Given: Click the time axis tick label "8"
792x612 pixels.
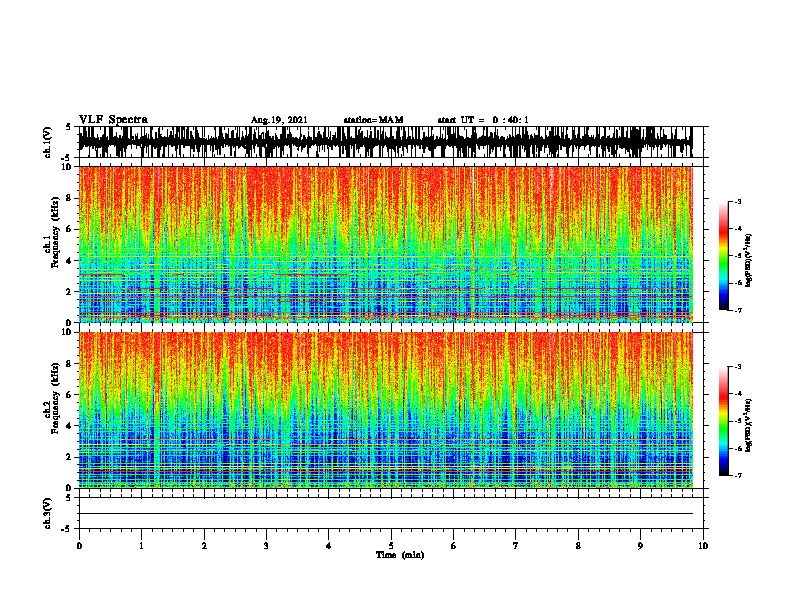Looking at the screenshot, I should coord(578,546).
